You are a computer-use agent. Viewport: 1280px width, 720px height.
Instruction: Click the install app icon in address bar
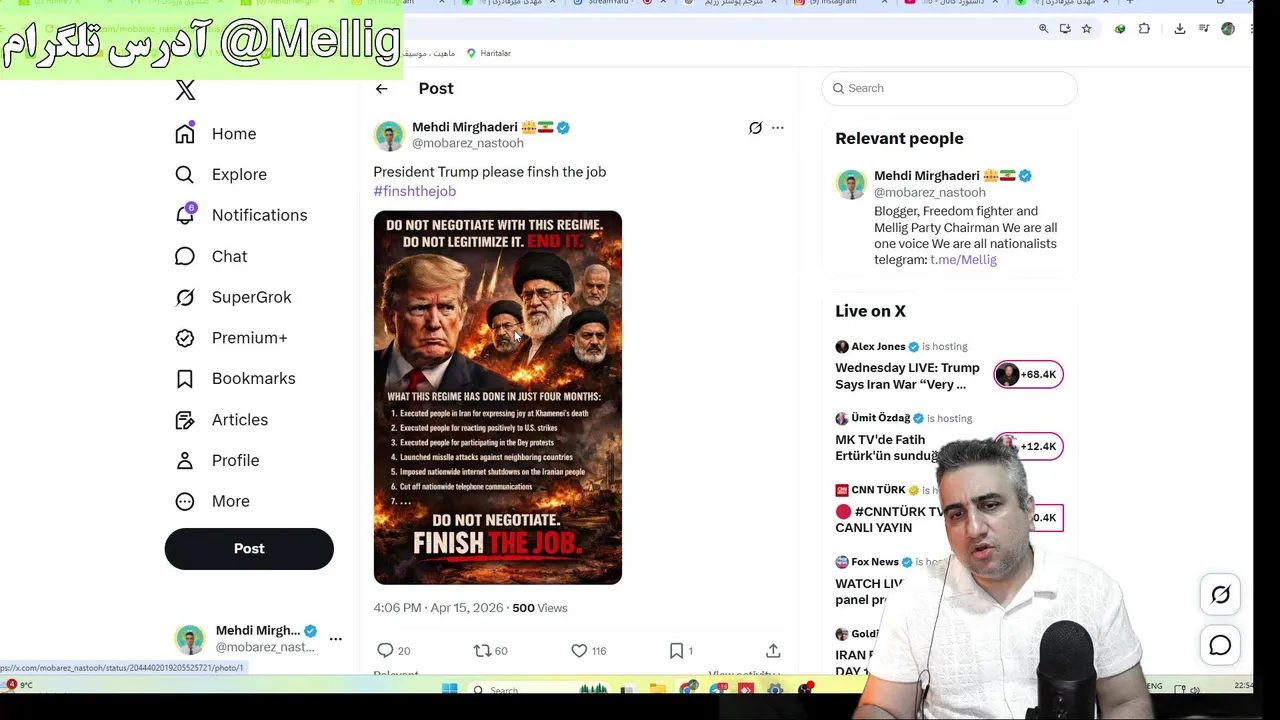pyautogui.click(x=1065, y=29)
